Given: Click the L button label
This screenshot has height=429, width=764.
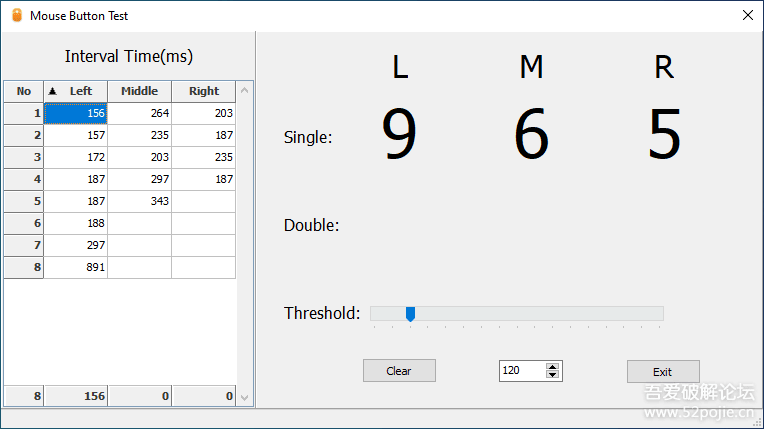Looking at the screenshot, I should [x=400, y=67].
